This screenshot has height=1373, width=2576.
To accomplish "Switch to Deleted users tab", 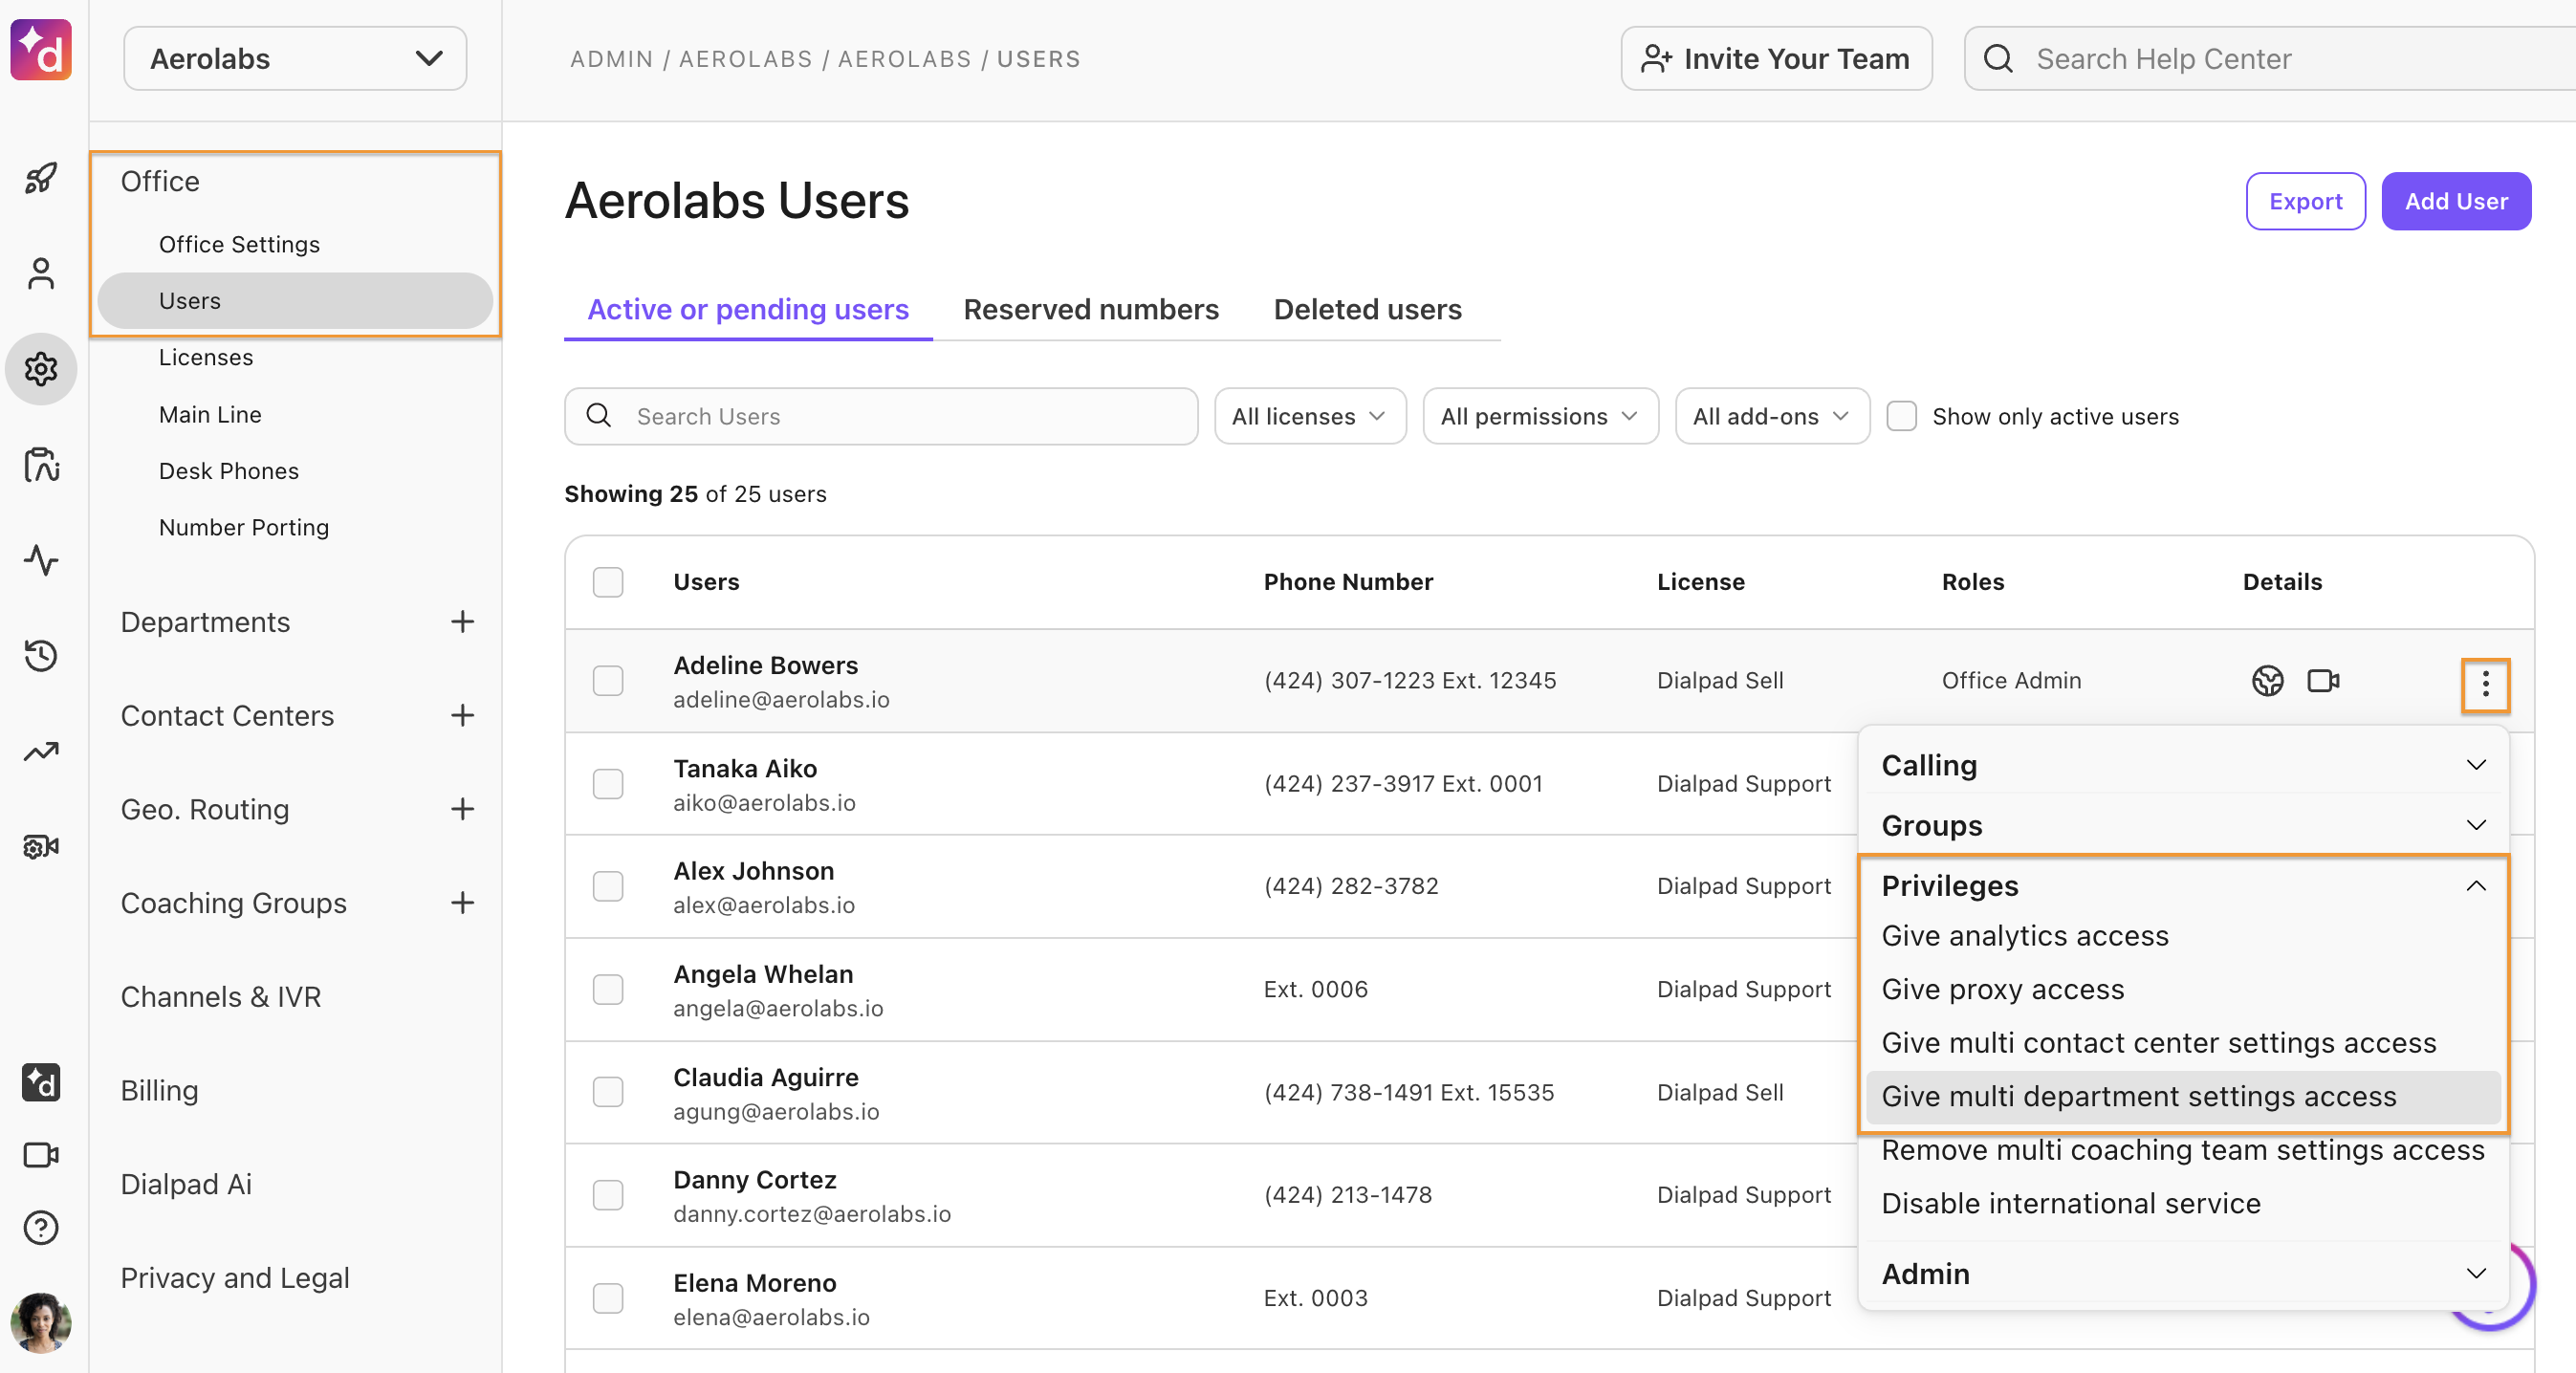I will tap(1367, 310).
